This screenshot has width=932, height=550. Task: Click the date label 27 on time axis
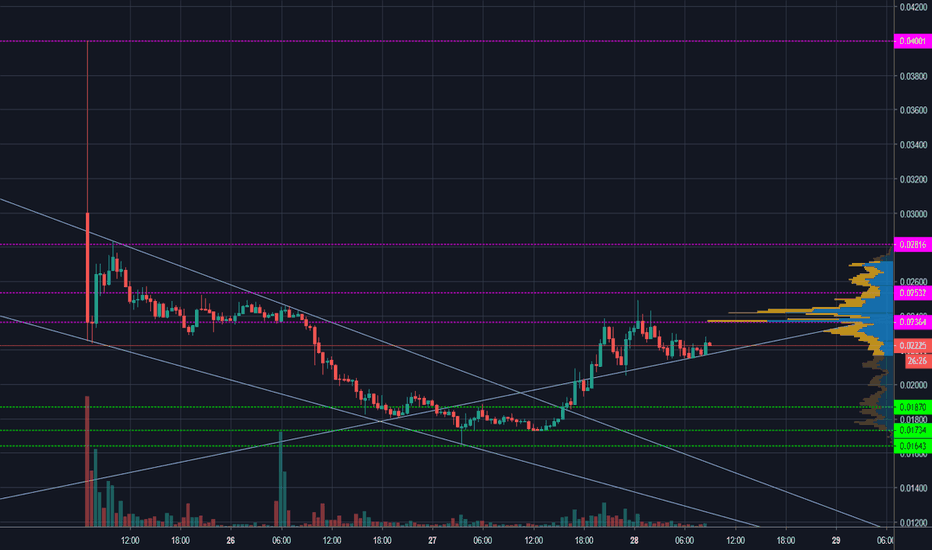coord(432,540)
